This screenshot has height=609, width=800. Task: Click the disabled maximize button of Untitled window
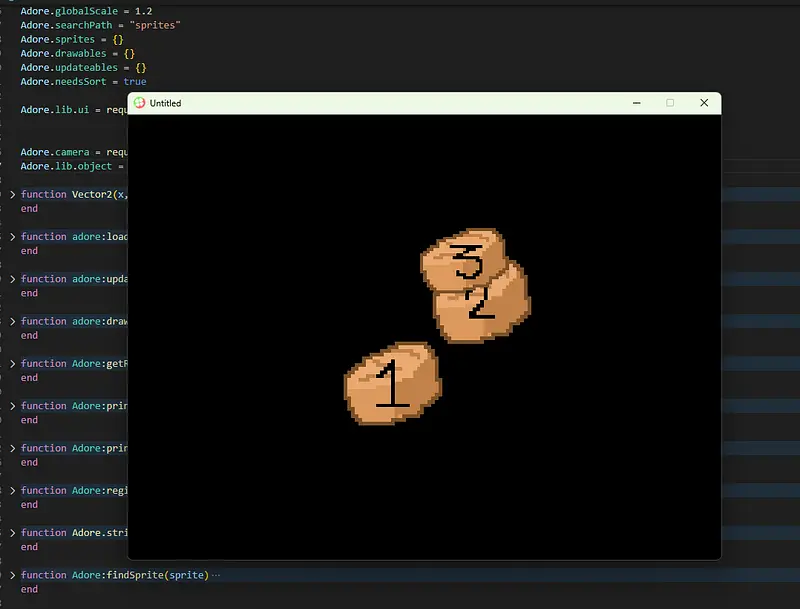(670, 103)
